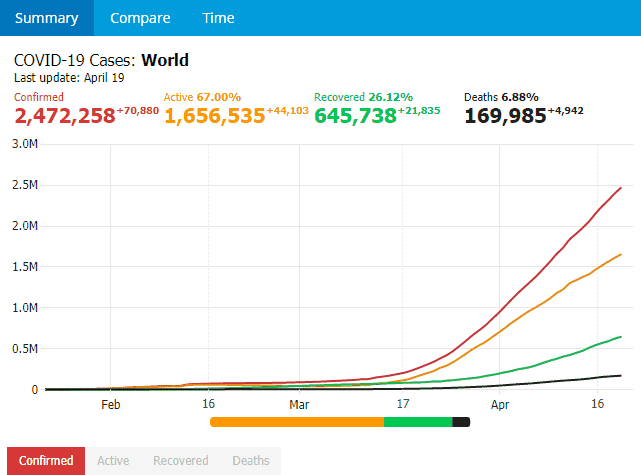Click the green segment of the ratio bar
Screen dimensions: 641x475
tap(418, 422)
